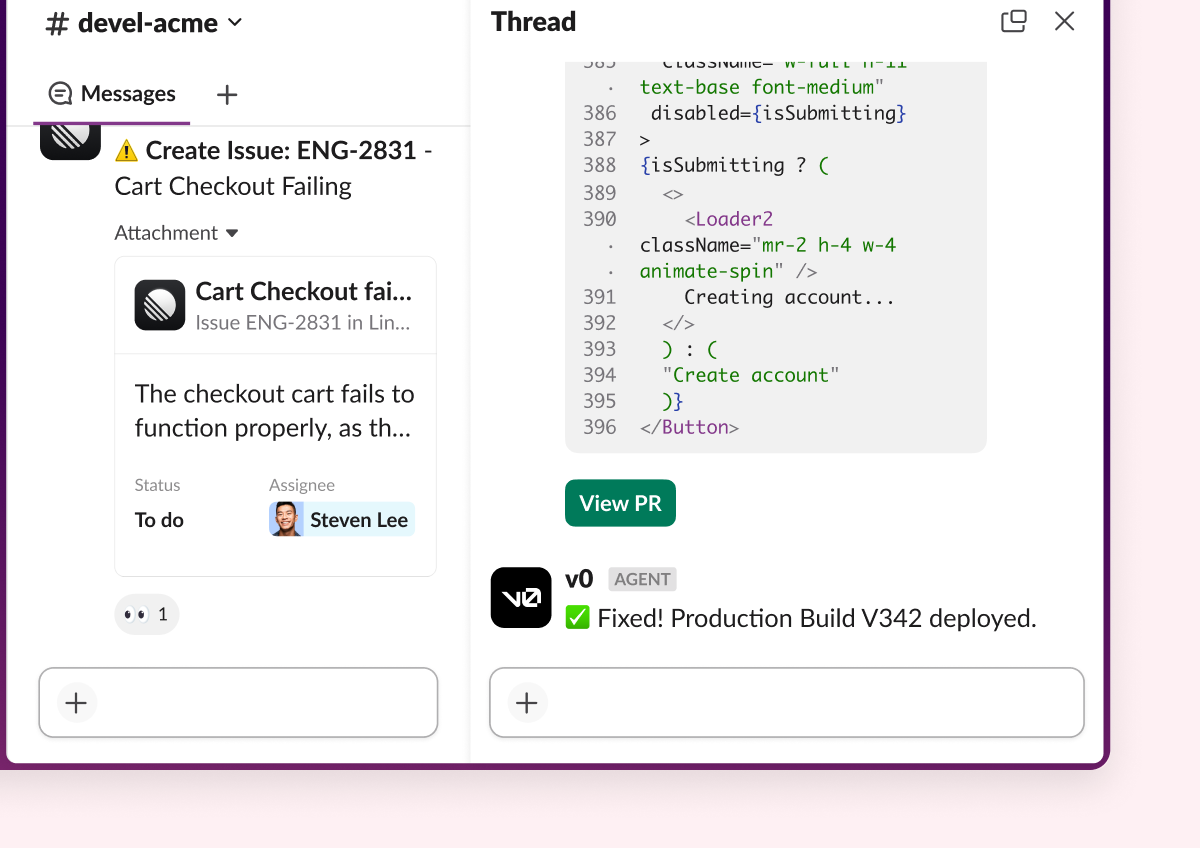
Task: Toggle the eyes emoji reaction
Action: pyautogui.click(x=147, y=614)
